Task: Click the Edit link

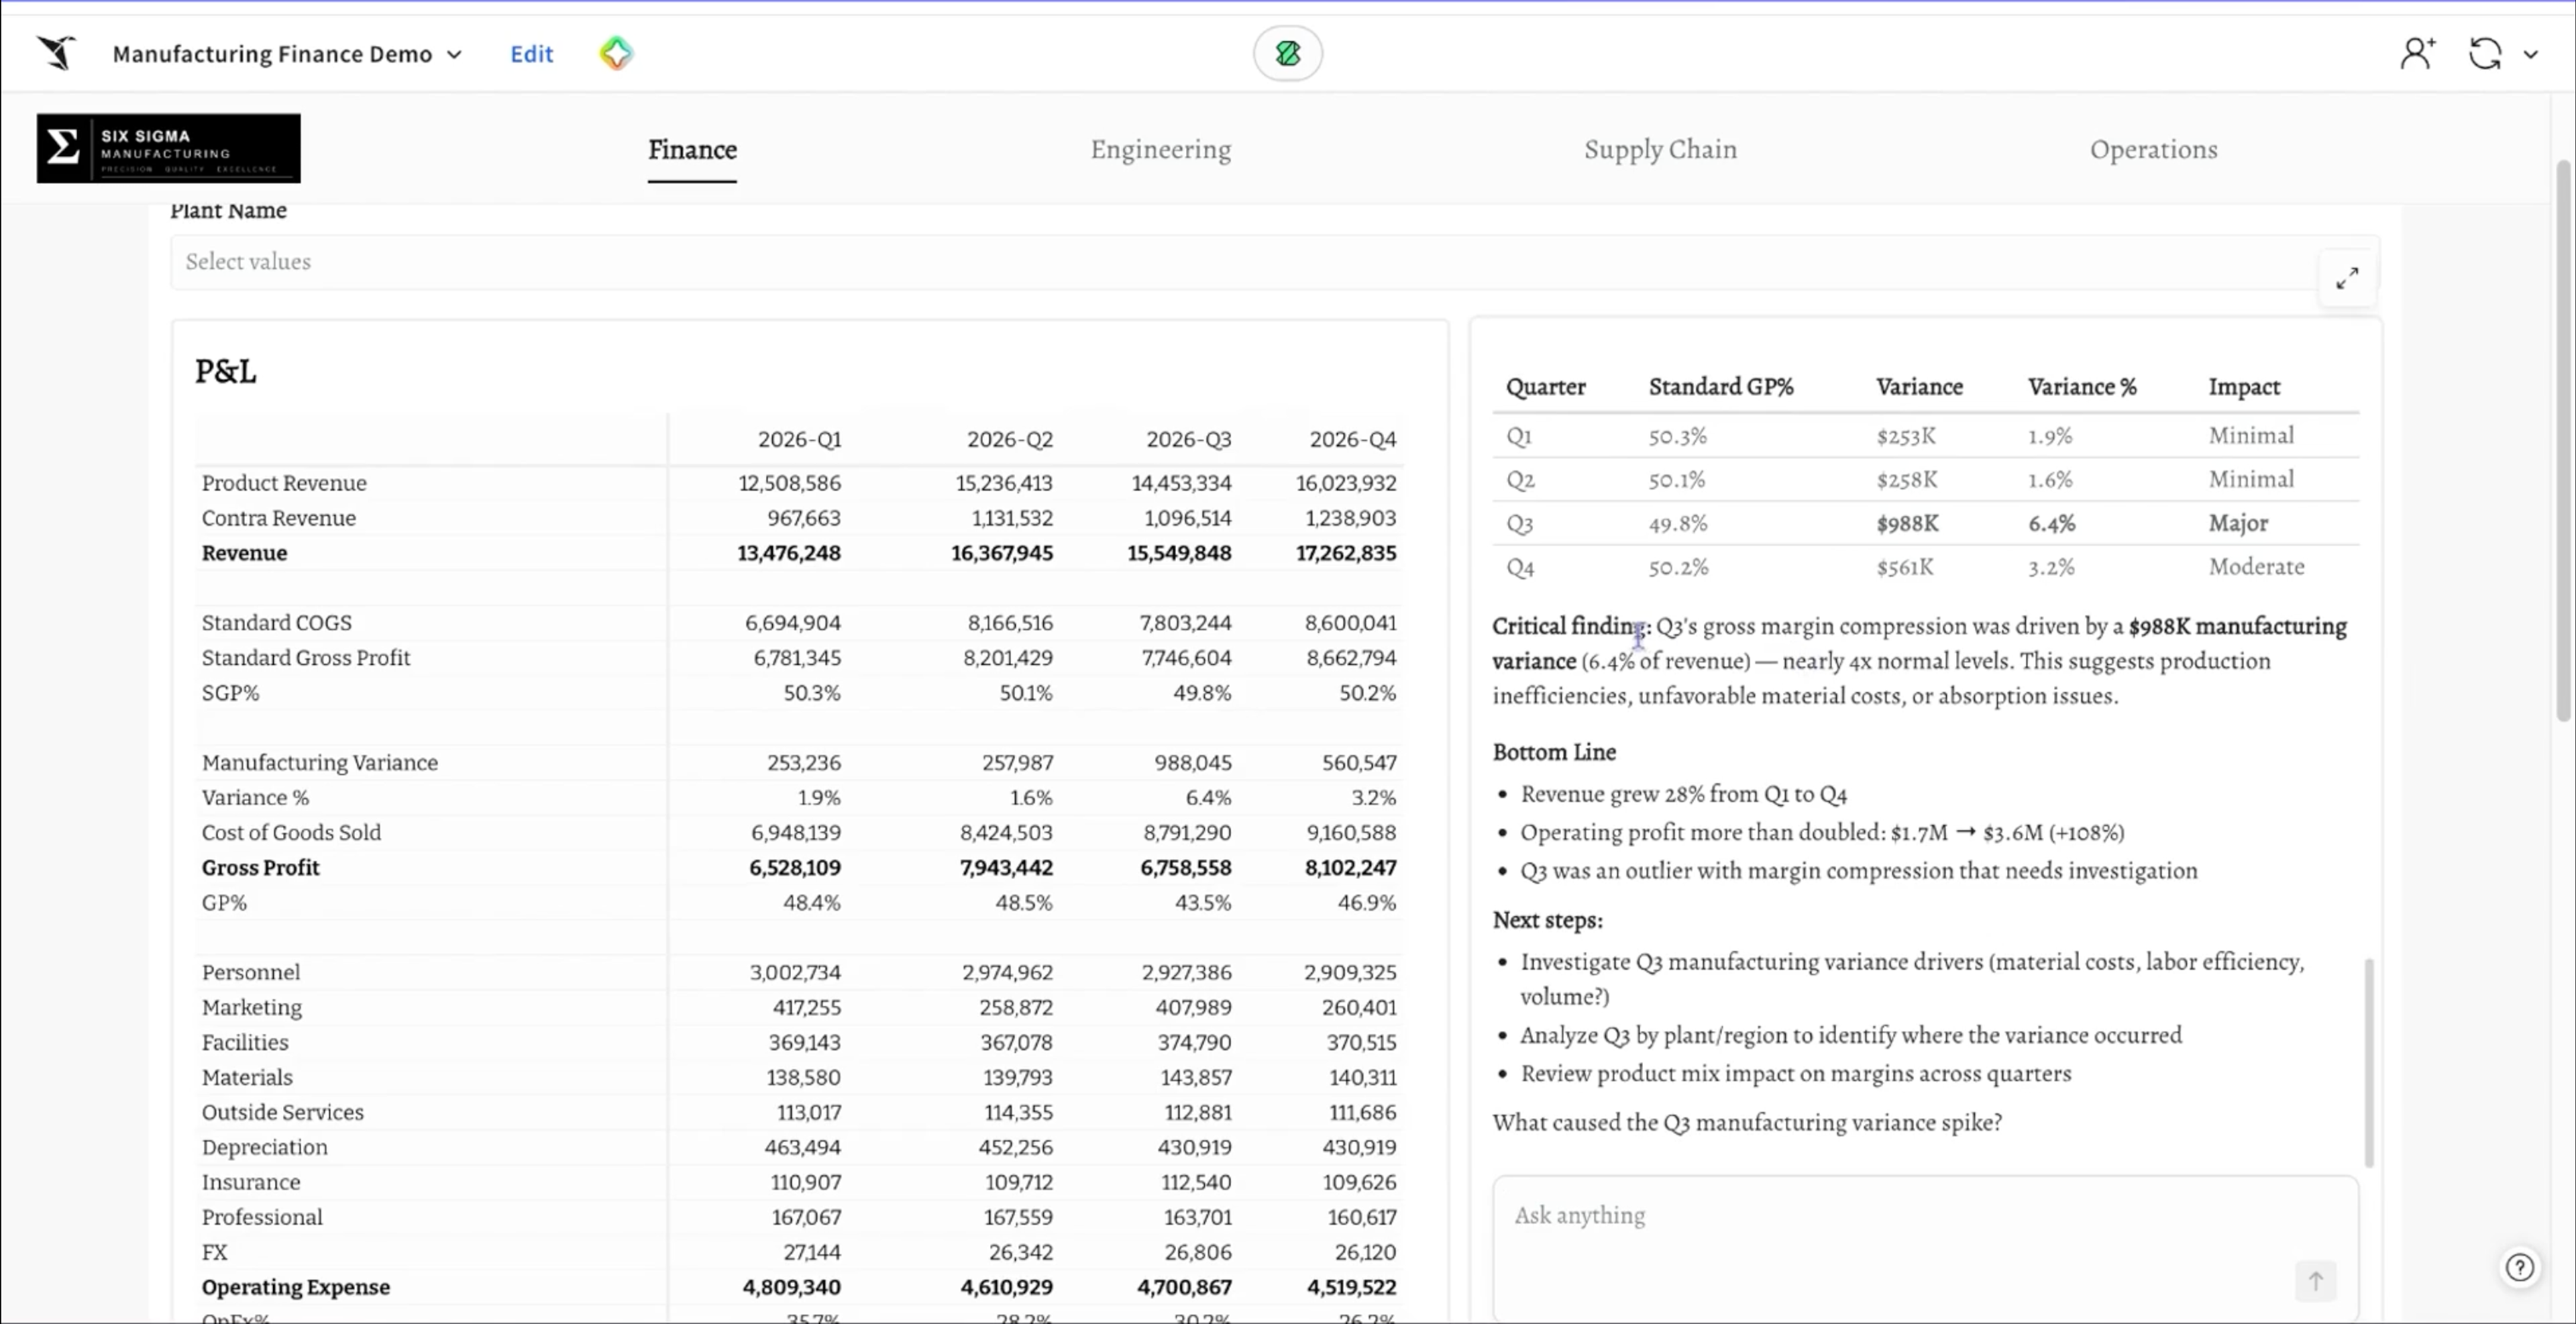Action: 531,54
